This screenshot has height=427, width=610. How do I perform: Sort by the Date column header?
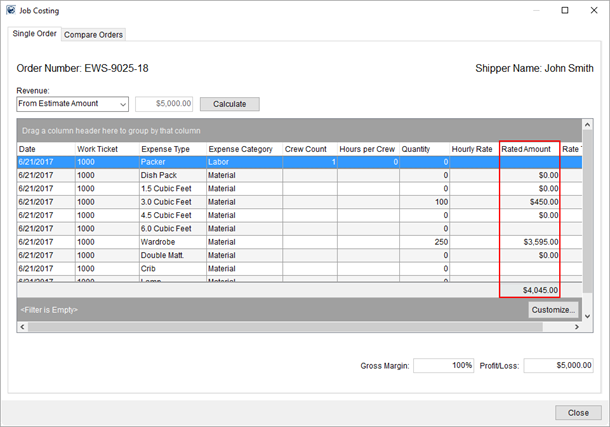45,150
